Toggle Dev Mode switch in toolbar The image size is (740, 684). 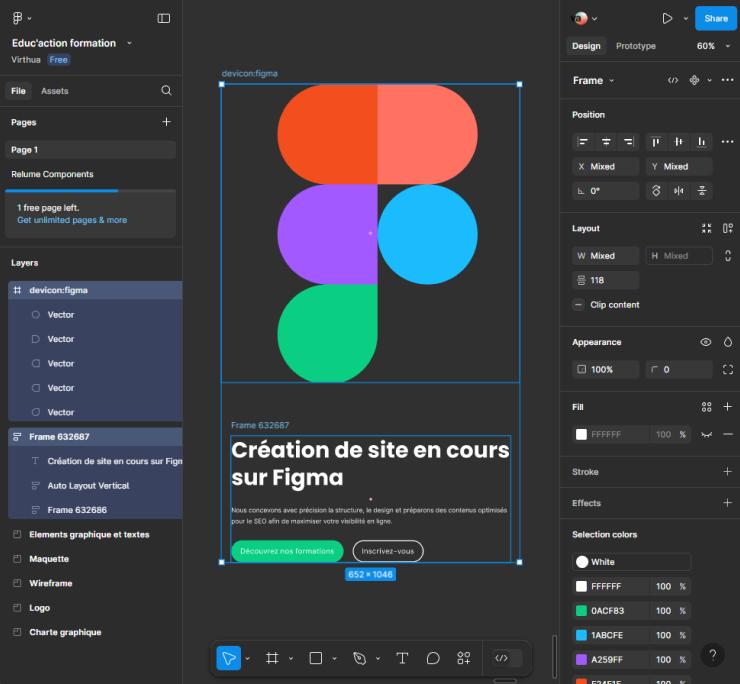tap(507, 658)
